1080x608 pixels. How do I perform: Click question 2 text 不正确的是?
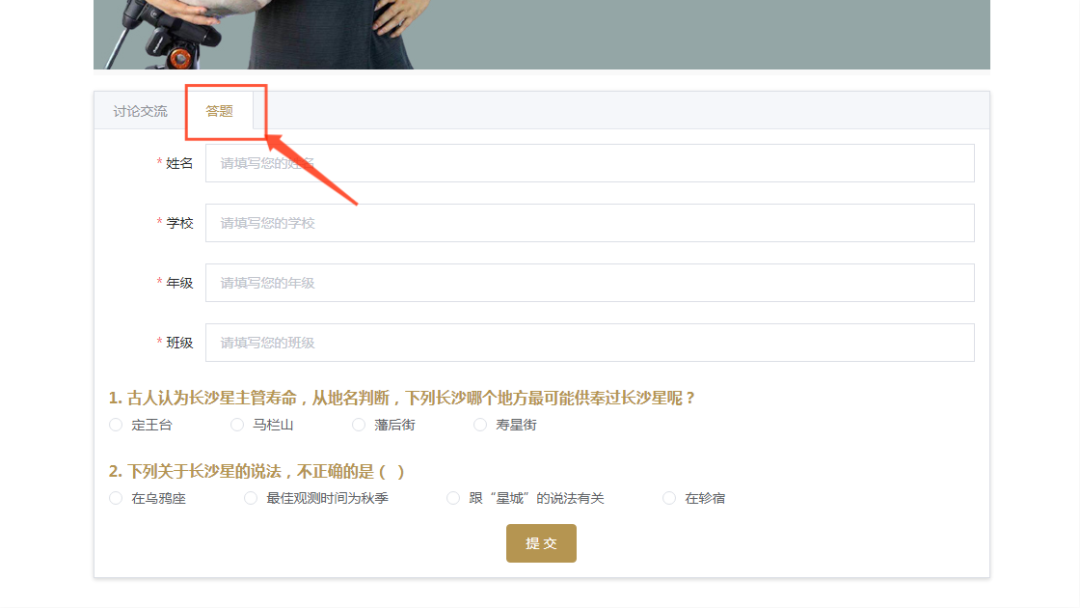256,472
